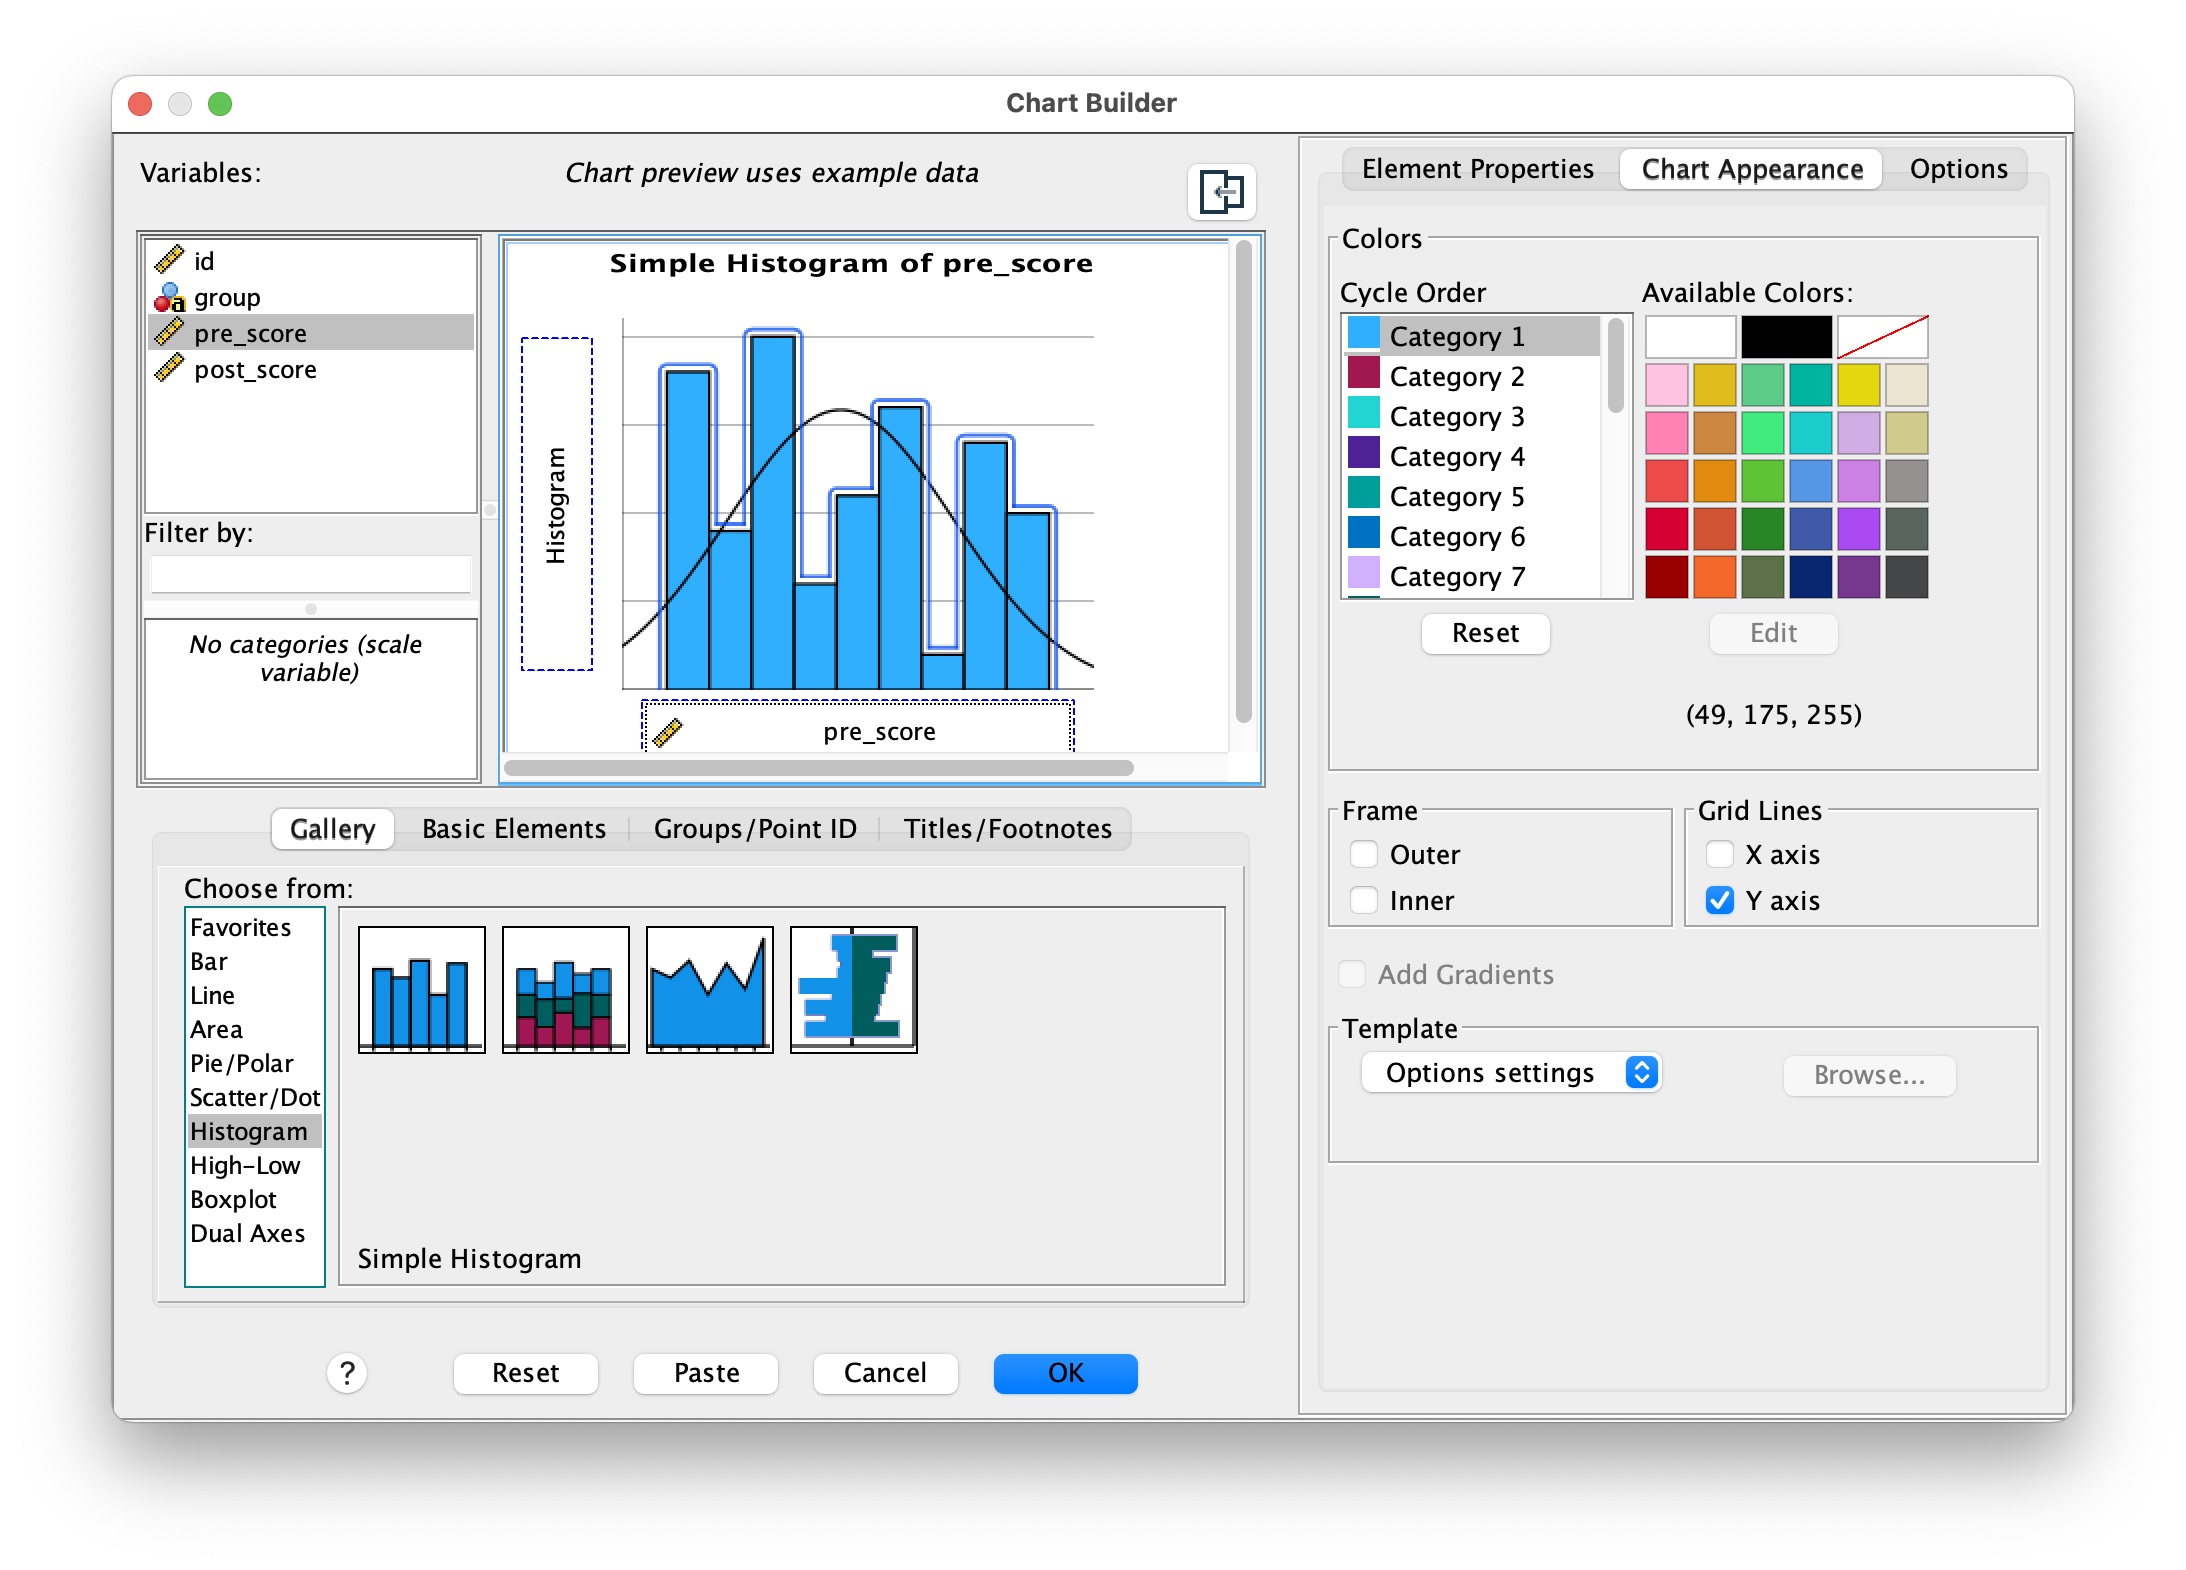
Task: Switch to the Element Properties tab
Action: [x=1477, y=169]
